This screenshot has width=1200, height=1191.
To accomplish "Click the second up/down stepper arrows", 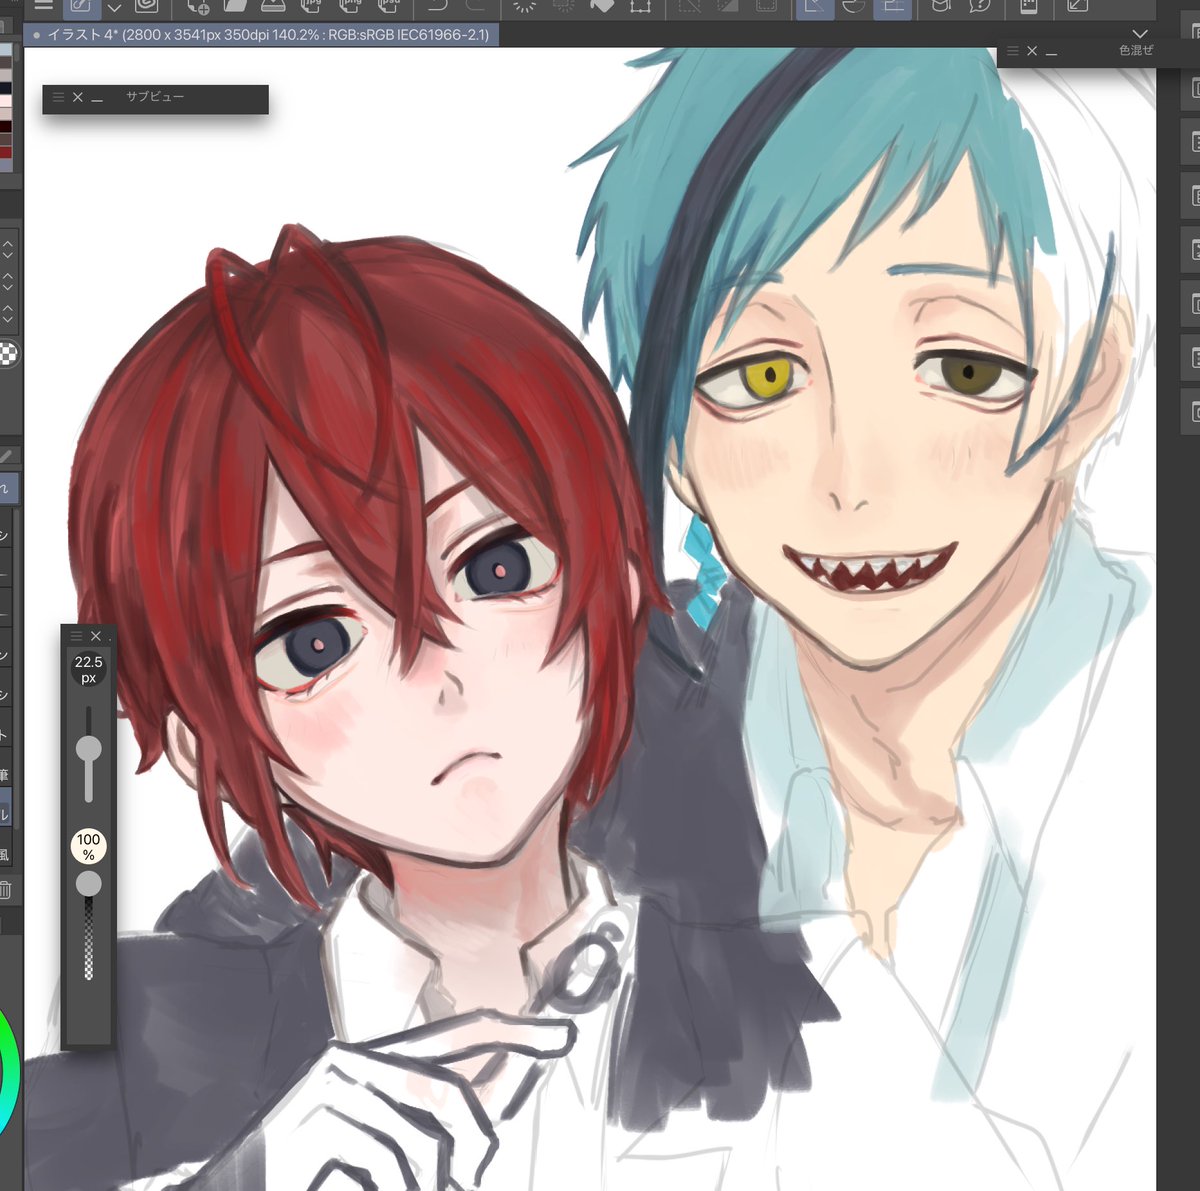I will tap(8, 281).
